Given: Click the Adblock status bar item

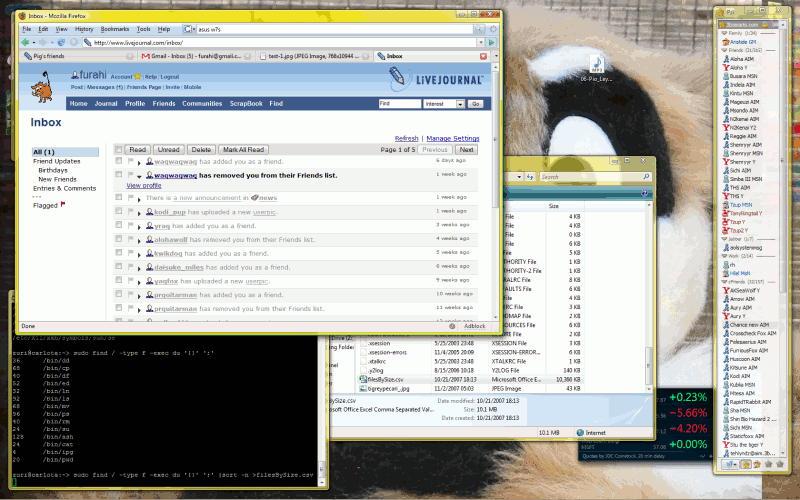Looking at the screenshot, I should point(474,326).
